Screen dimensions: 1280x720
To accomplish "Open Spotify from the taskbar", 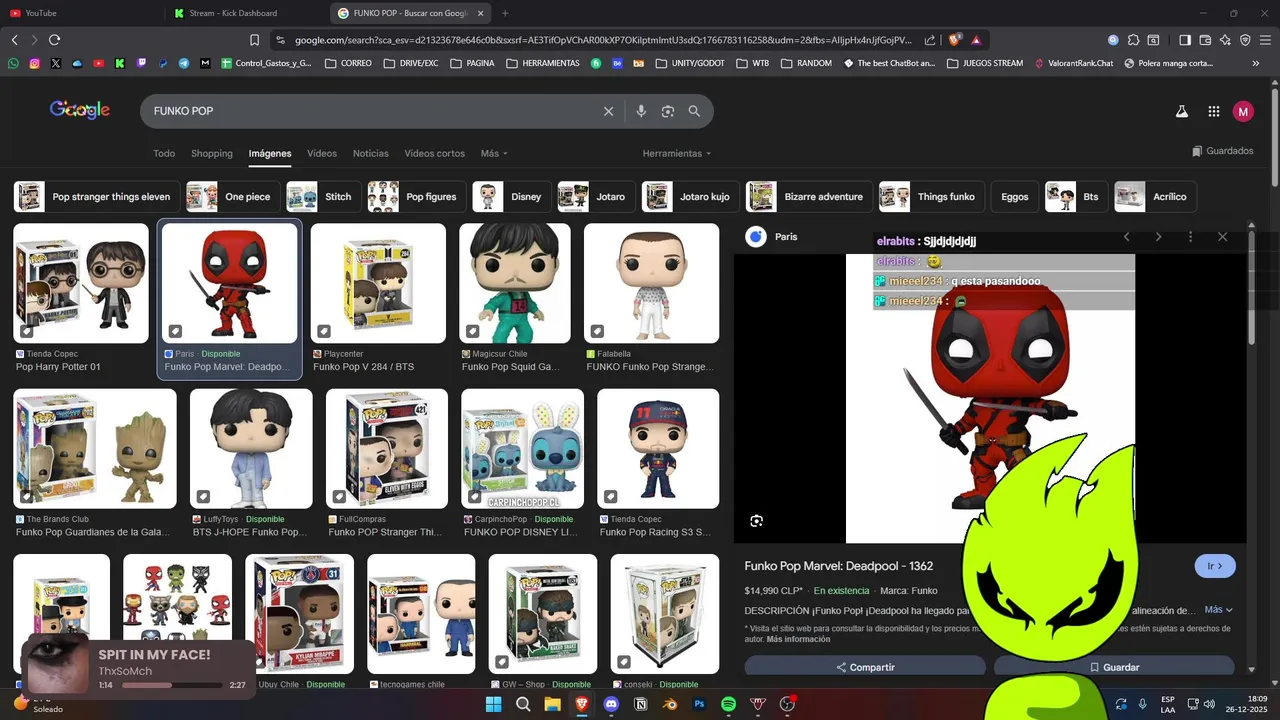I will 728,704.
